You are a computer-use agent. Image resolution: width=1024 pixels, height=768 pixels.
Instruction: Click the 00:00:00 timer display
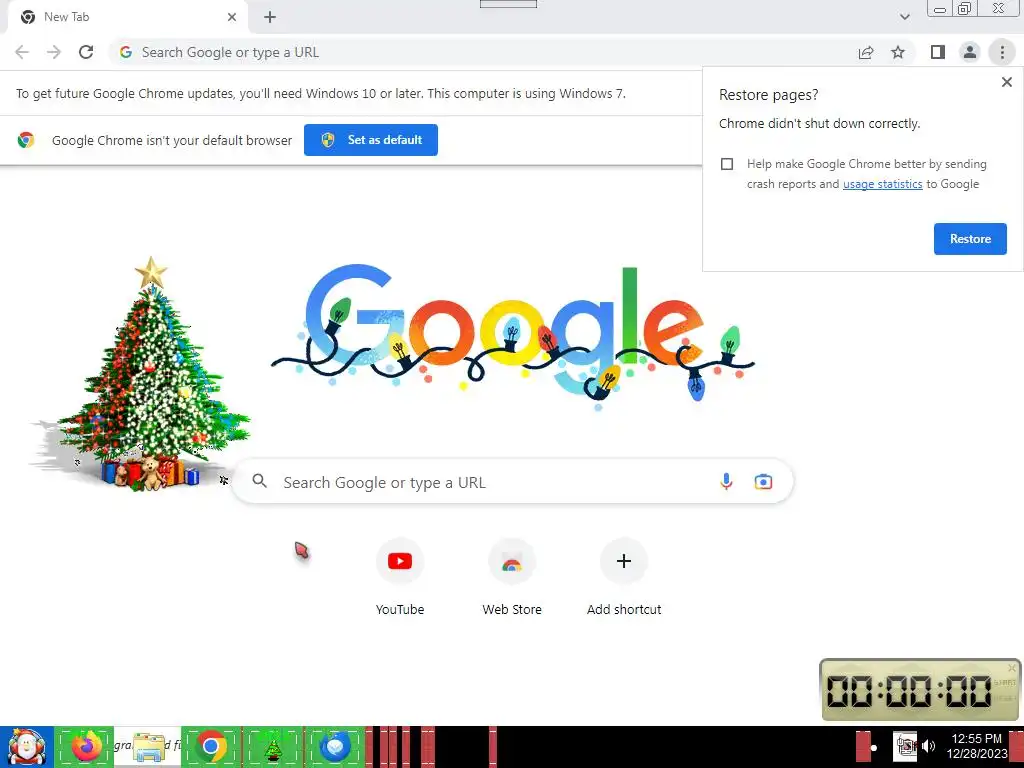[x=910, y=691]
